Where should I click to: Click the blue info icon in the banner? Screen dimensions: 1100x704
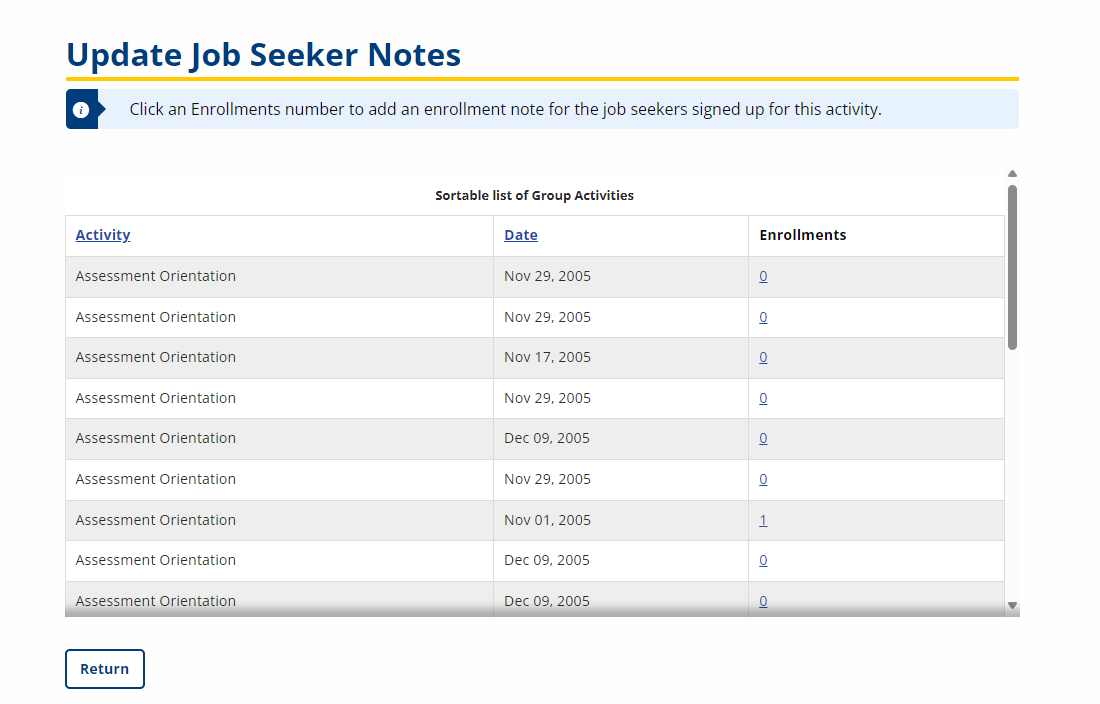(81, 110)
